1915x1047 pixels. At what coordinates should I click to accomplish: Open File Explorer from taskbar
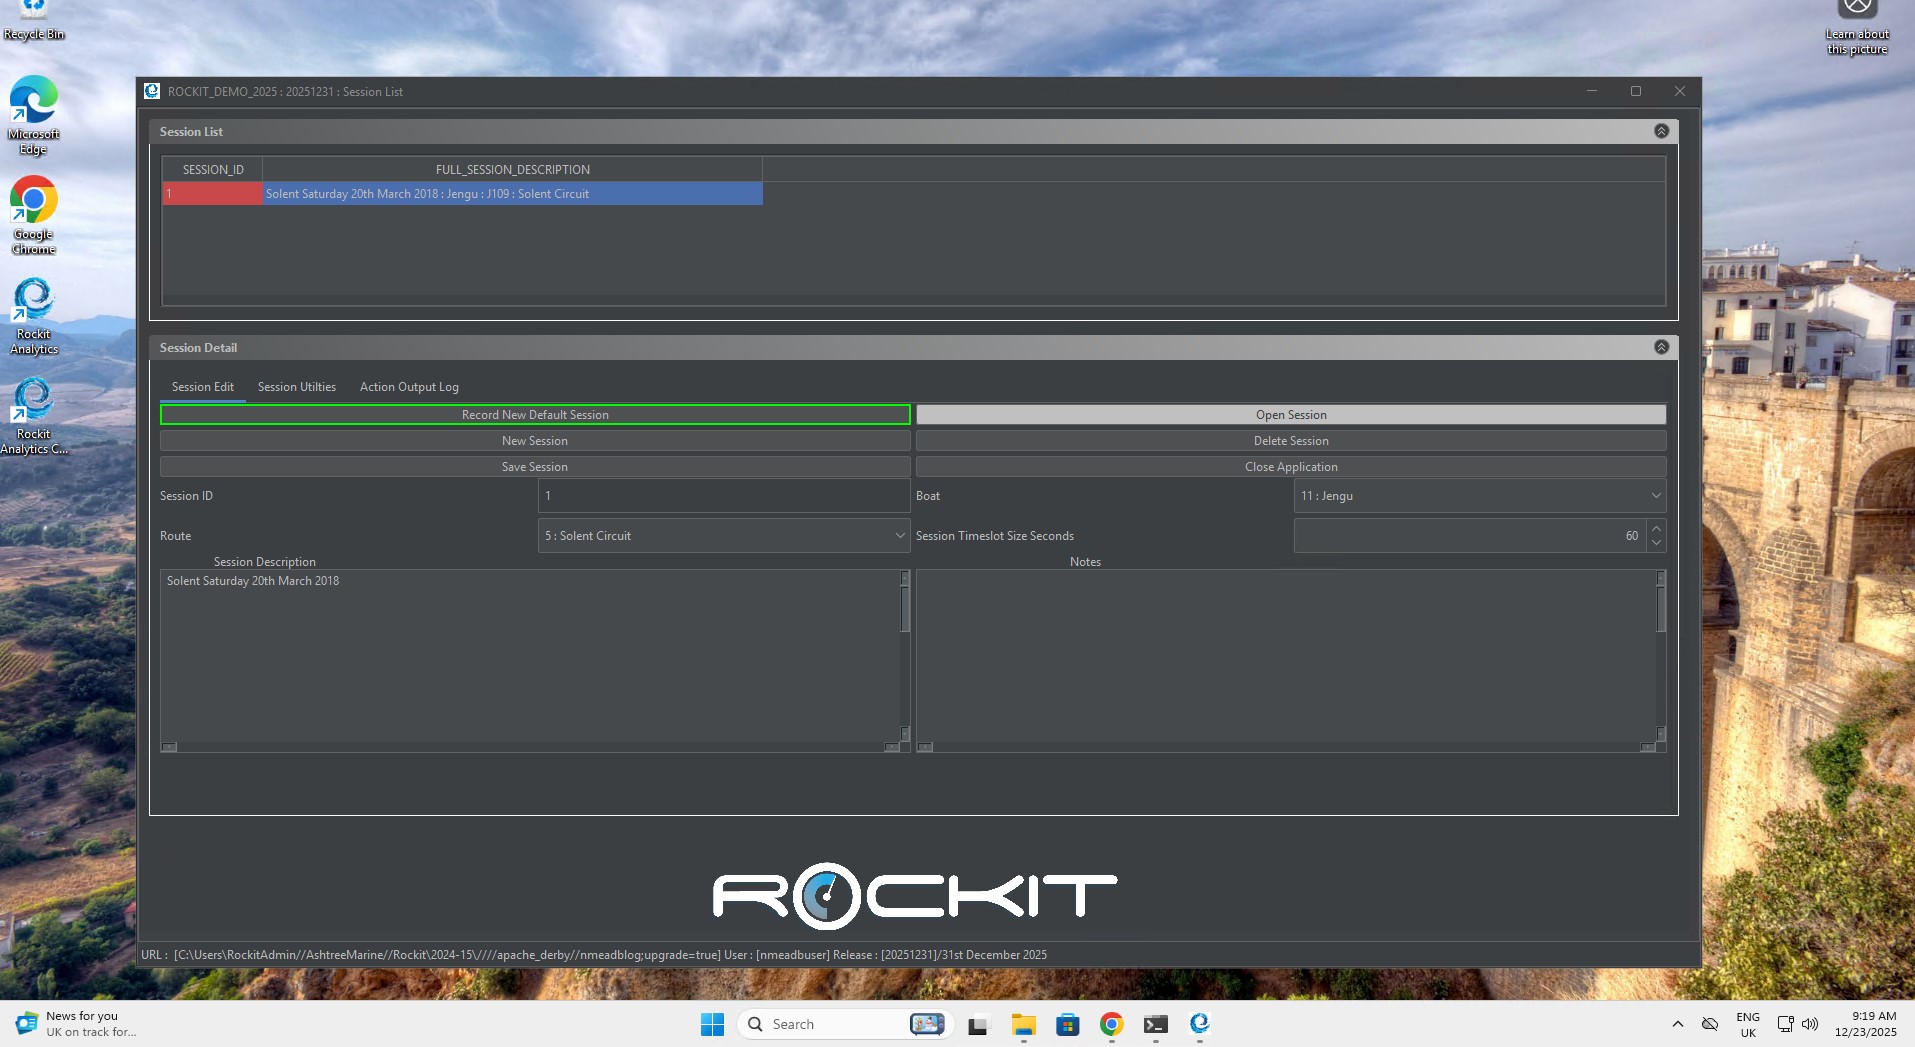(x=1023, y=1024)
